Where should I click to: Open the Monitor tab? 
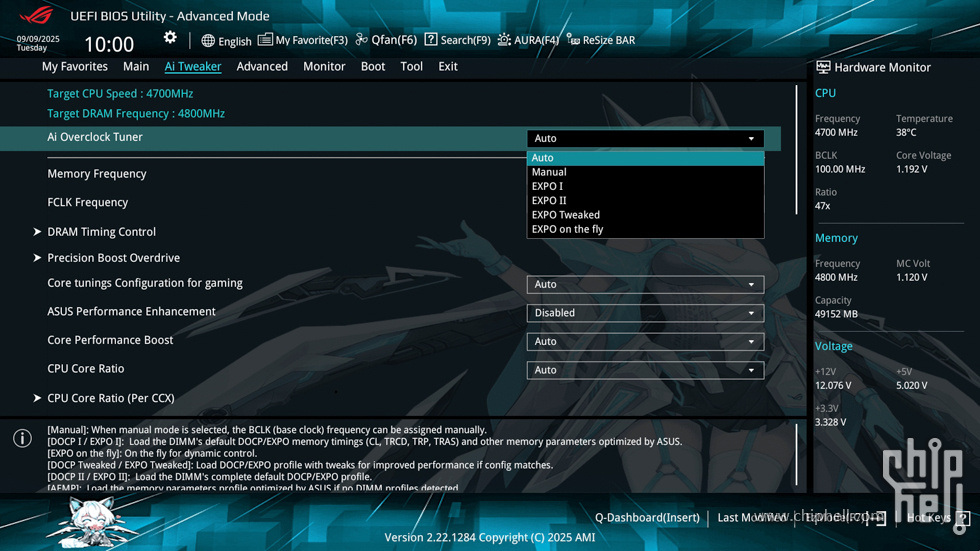[324, 66]
